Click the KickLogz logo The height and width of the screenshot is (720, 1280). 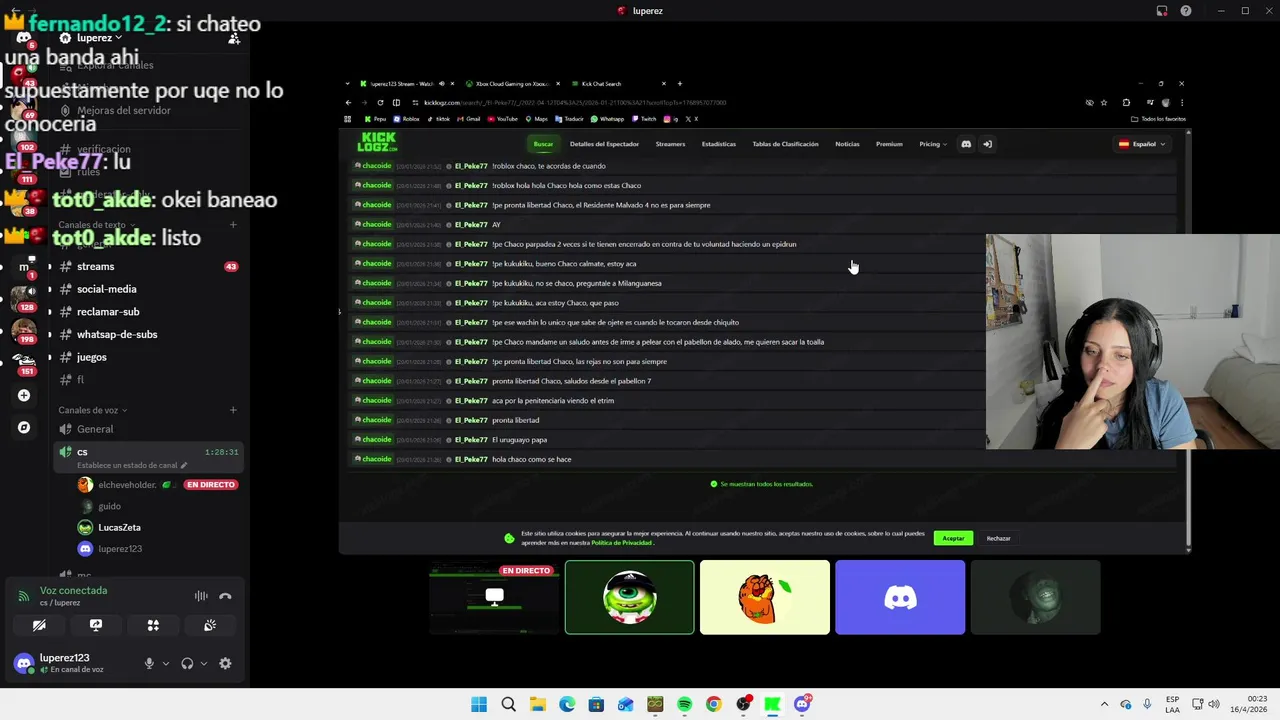378,143
